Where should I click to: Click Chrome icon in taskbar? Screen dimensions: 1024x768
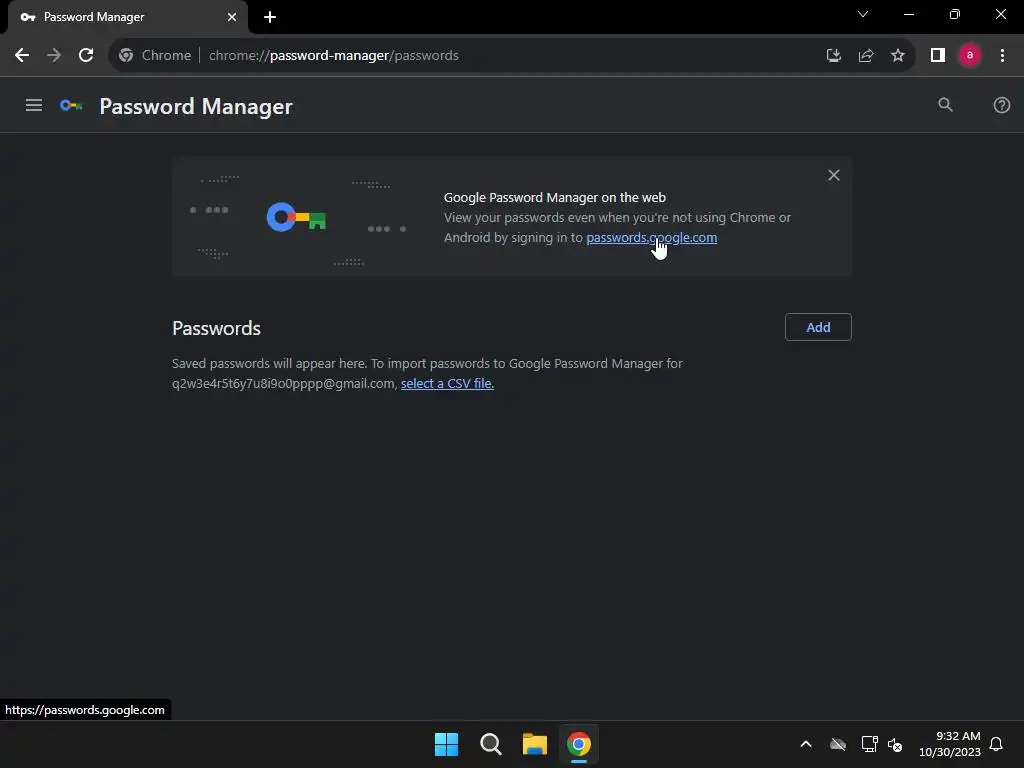pos(579,744)
